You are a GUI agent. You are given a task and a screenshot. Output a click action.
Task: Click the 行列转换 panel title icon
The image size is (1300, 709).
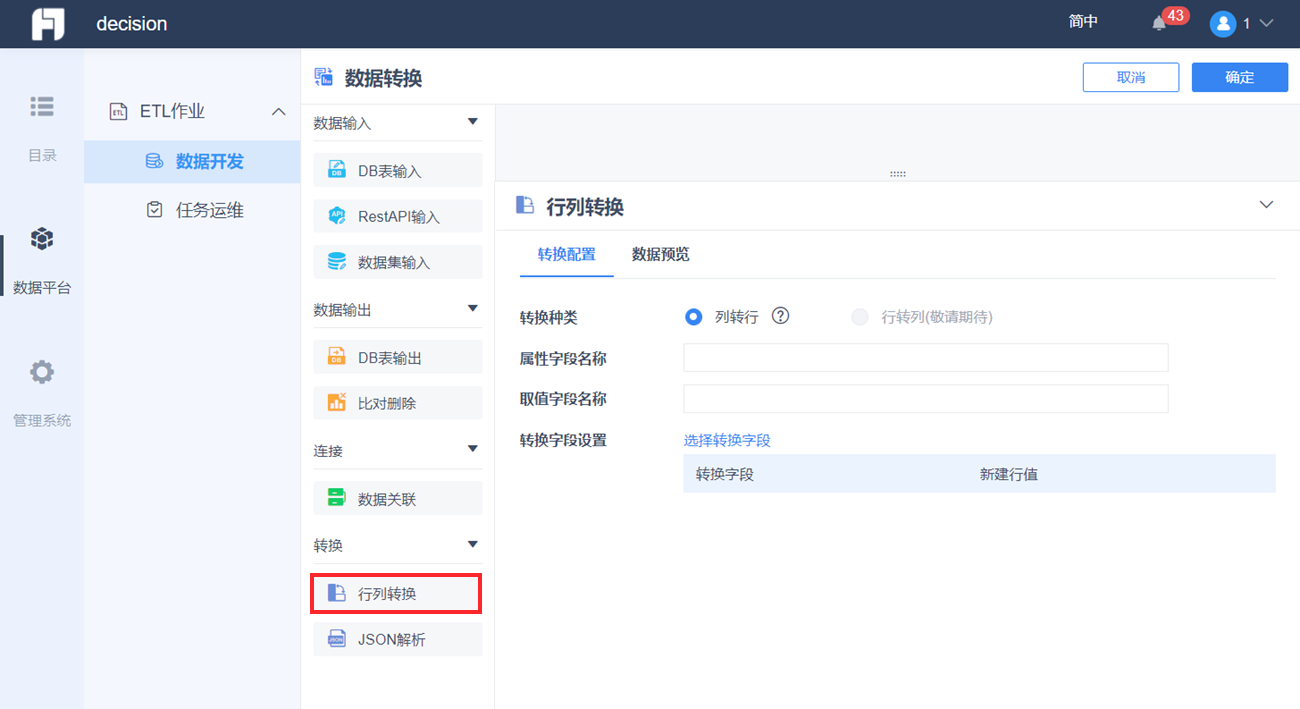coord(525,205)
